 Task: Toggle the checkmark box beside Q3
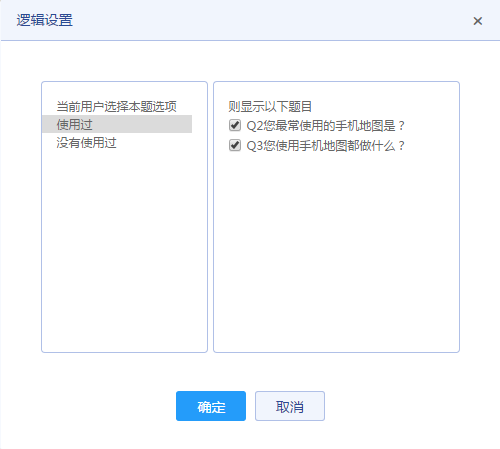click(235, 145)
